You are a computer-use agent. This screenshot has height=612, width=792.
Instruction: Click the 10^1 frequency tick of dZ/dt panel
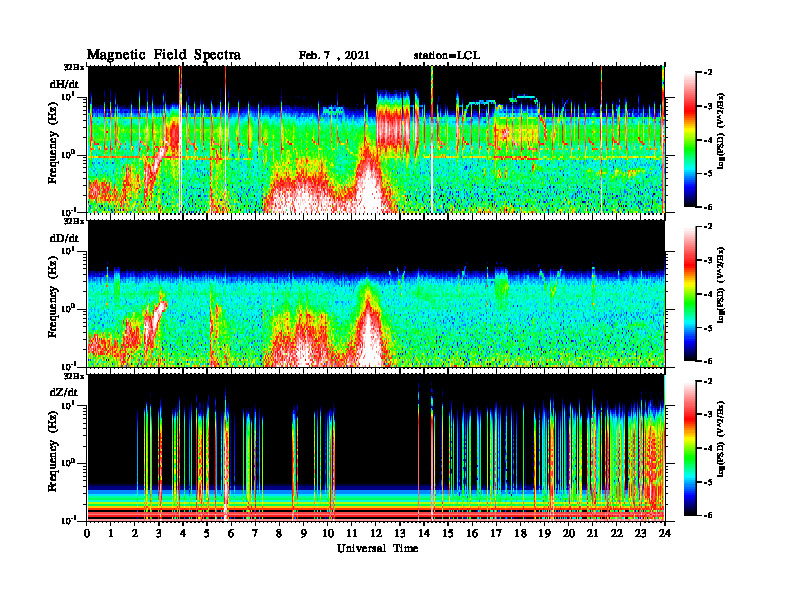(x=68, y=404)
